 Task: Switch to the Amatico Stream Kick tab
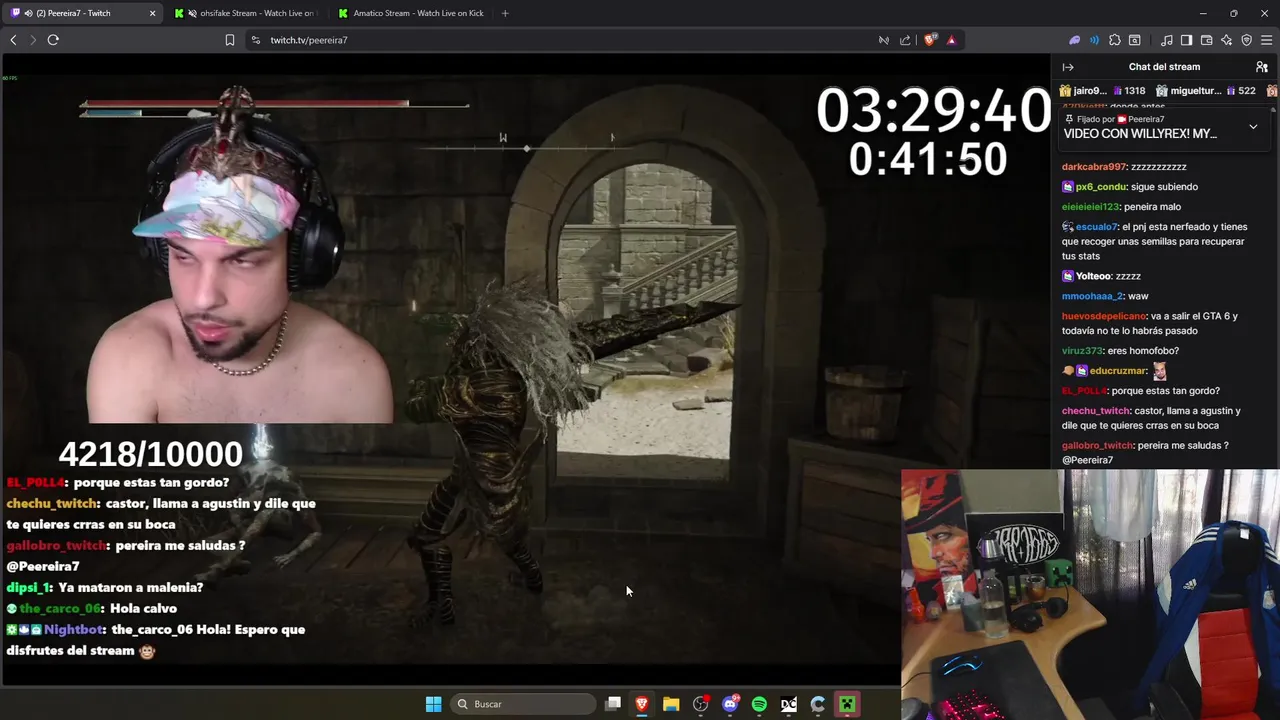(x=411, y=13)
